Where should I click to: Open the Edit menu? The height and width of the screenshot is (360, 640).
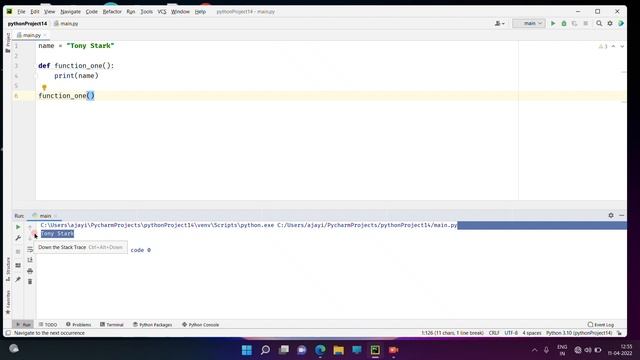35,12
